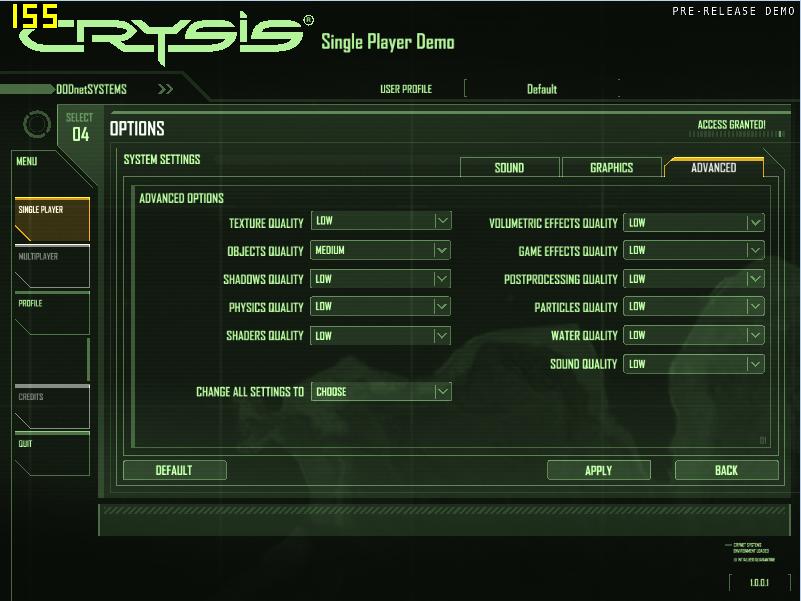Open the Objects Quality dropdown
The height and width of the screenshot is (601, 801).
pyautogui.click(x=381, y=250)
